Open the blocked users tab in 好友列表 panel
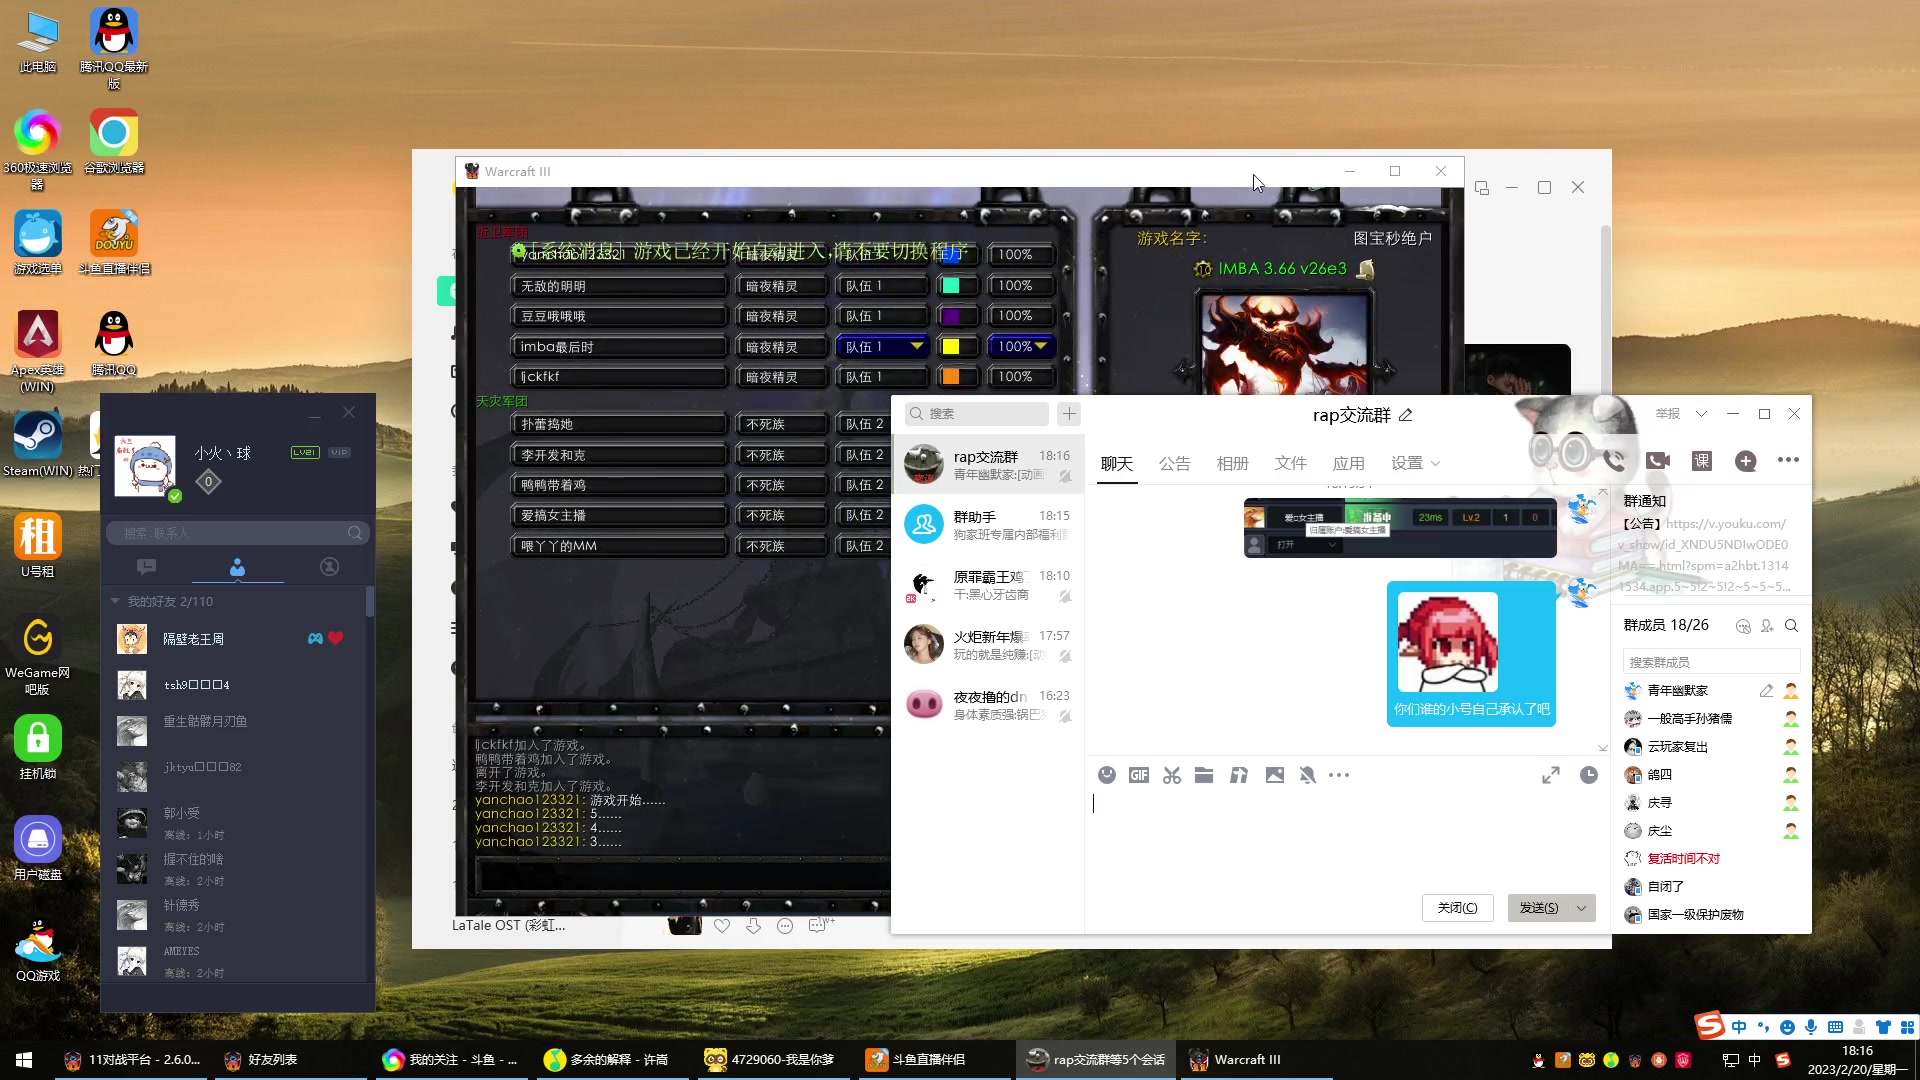This screenshot has height=1080, width=1920. (x=329, y=567)
